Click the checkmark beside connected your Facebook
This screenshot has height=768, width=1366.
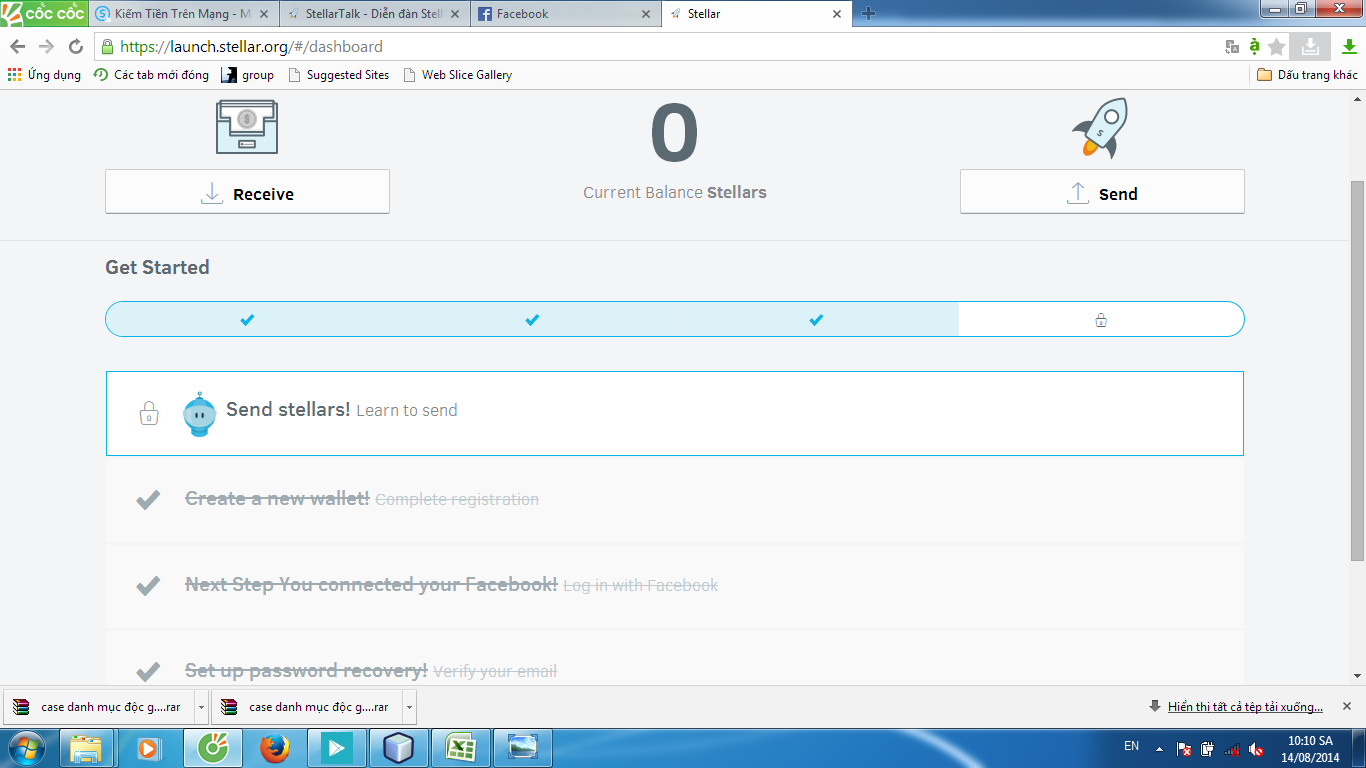coord(148,585)
